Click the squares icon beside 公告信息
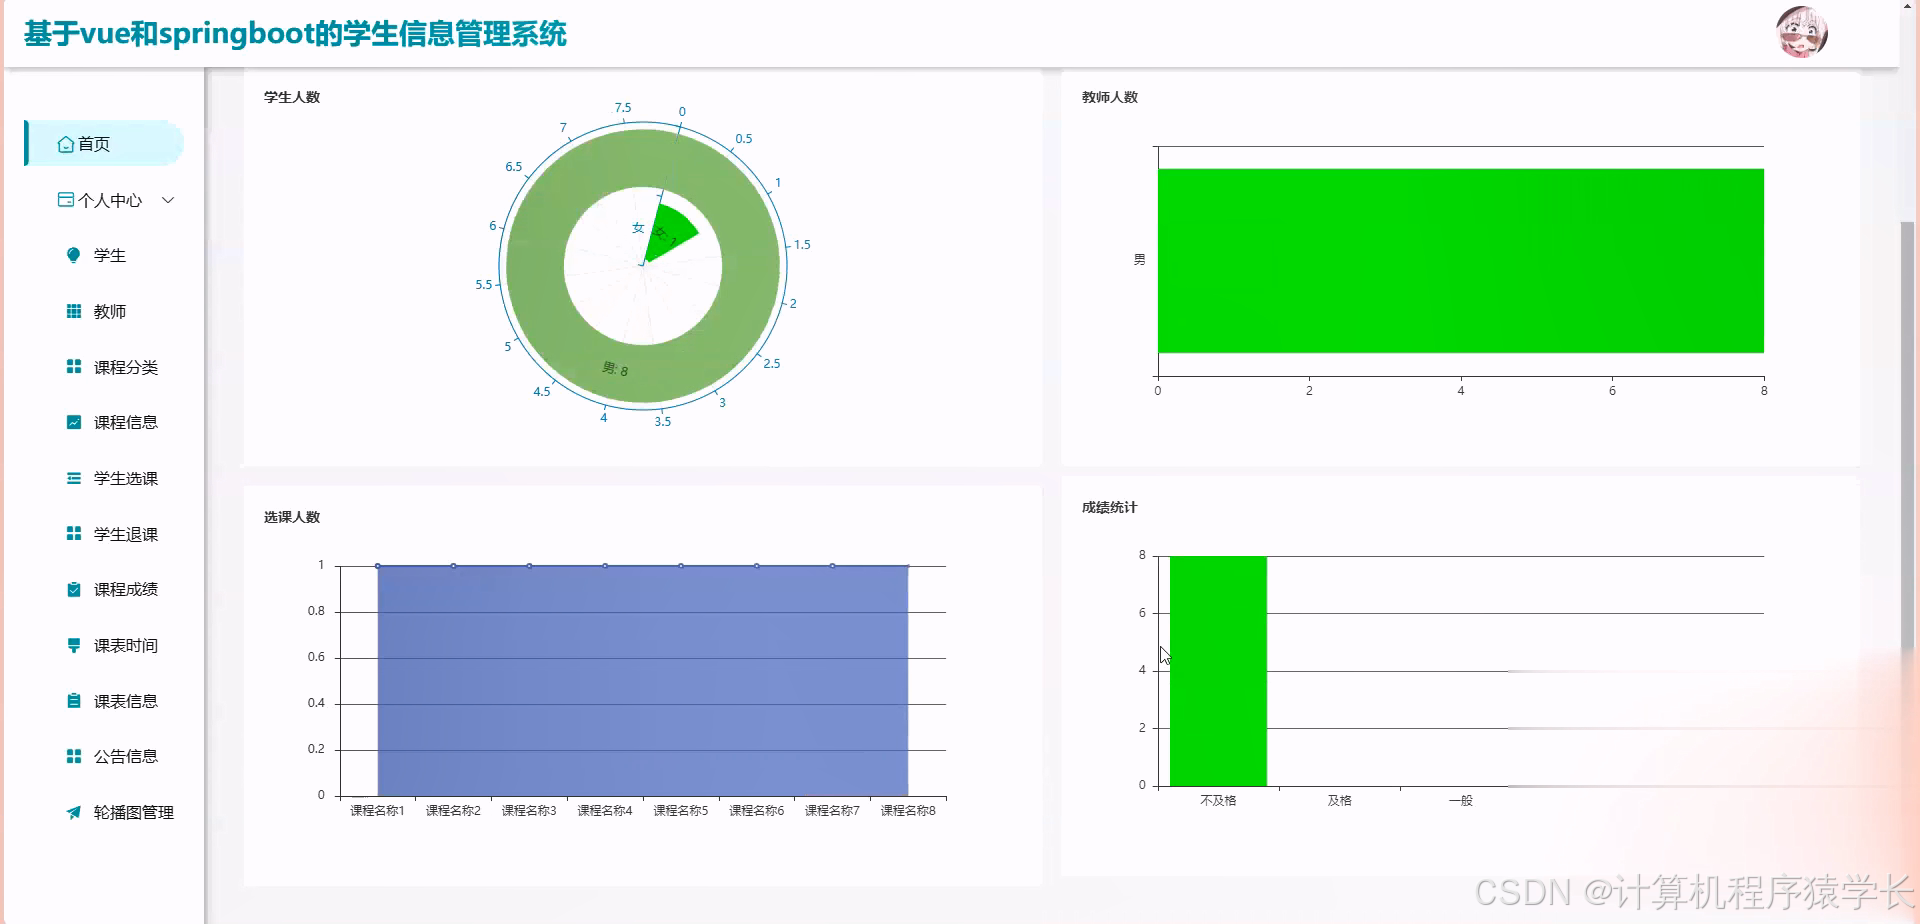The height and width of the screenshot is (924, 1920). point(73,756)
